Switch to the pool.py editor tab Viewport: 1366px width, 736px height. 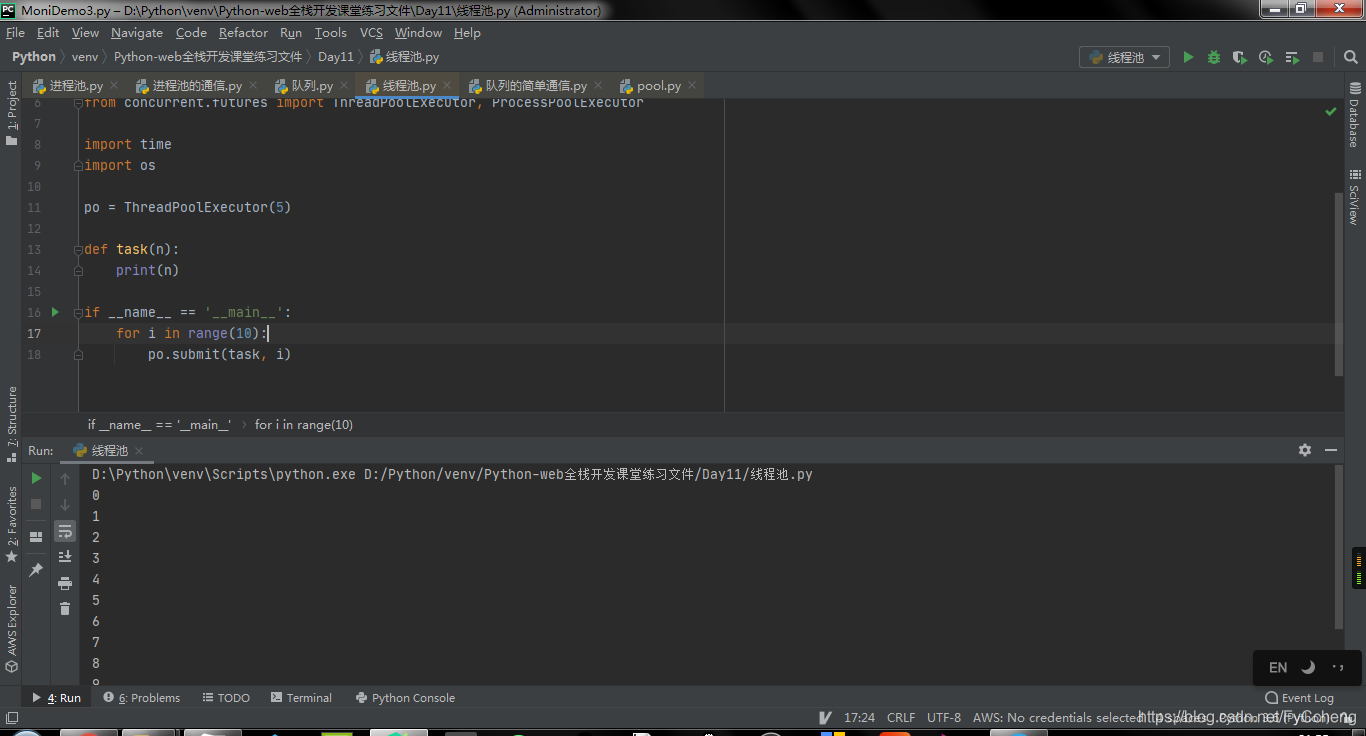click(658, 86)
